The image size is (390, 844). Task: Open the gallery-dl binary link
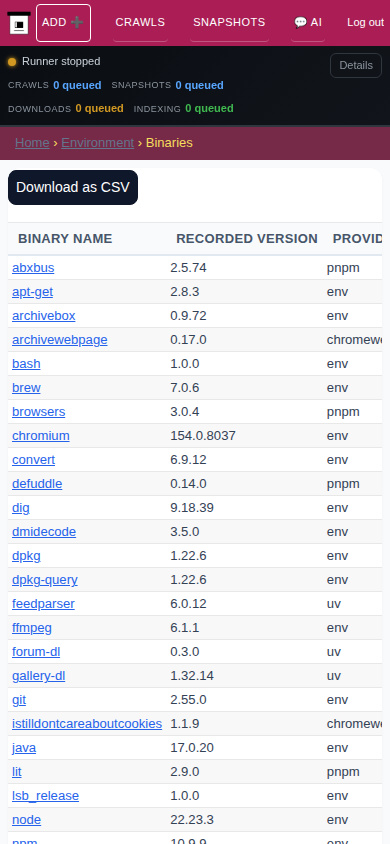pyautogui.click(x=39, y=676)
